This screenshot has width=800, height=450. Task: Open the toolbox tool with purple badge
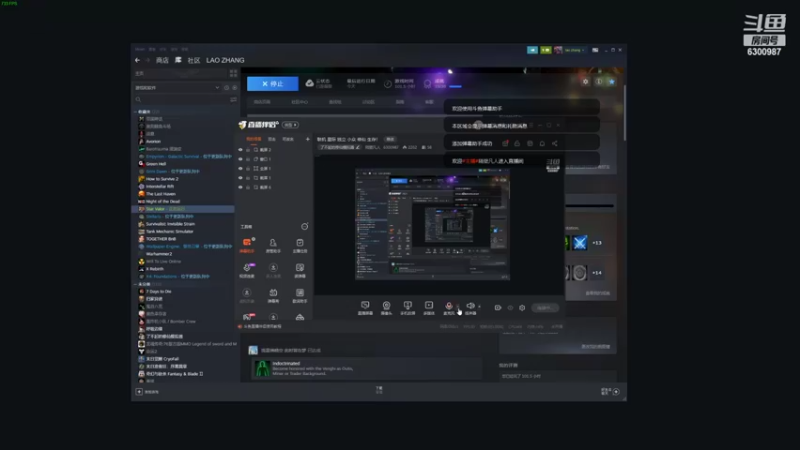point(247,270)
